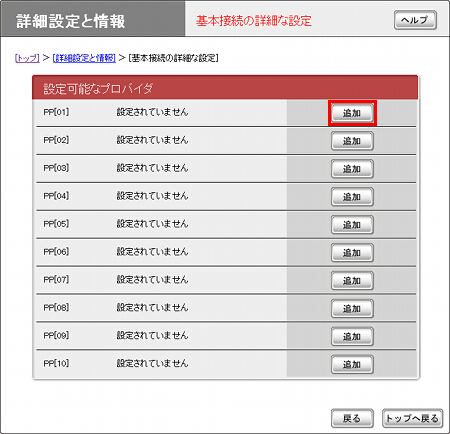The height and width of the screenshot is (434, 450).
Task: Select the PP[08] row label
Action: (x=56, y=307)
